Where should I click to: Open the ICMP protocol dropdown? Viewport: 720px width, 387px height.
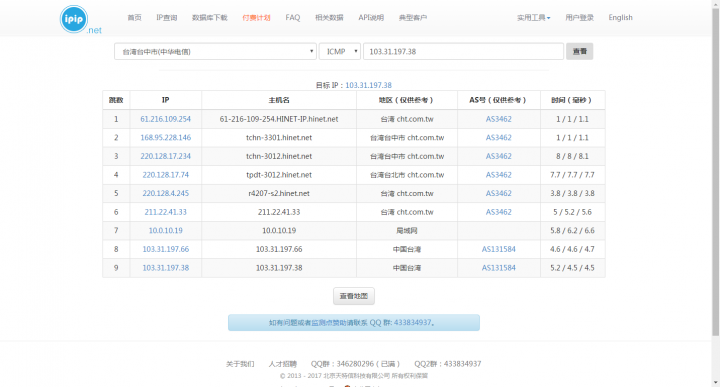340,51
